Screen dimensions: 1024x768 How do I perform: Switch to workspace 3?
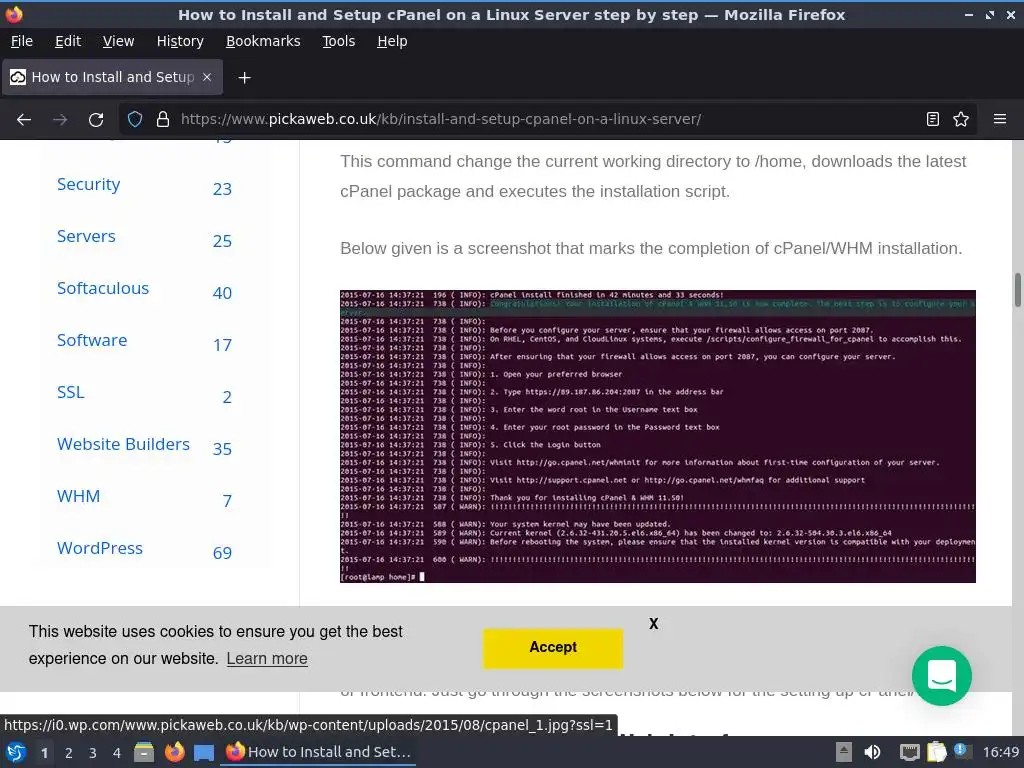[x=93, y=753]
